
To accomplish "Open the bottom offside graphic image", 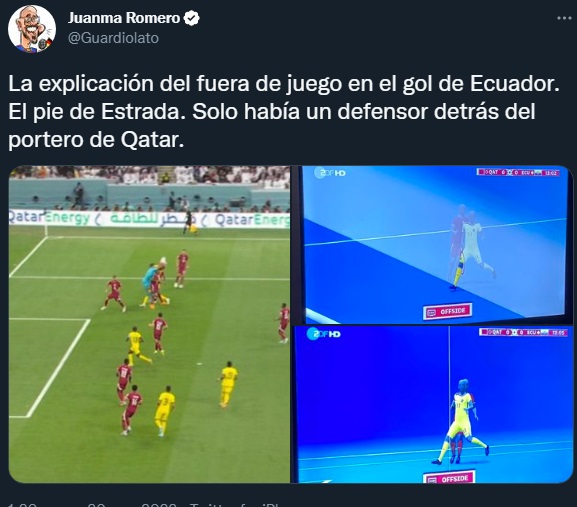I will coord(434,404).
